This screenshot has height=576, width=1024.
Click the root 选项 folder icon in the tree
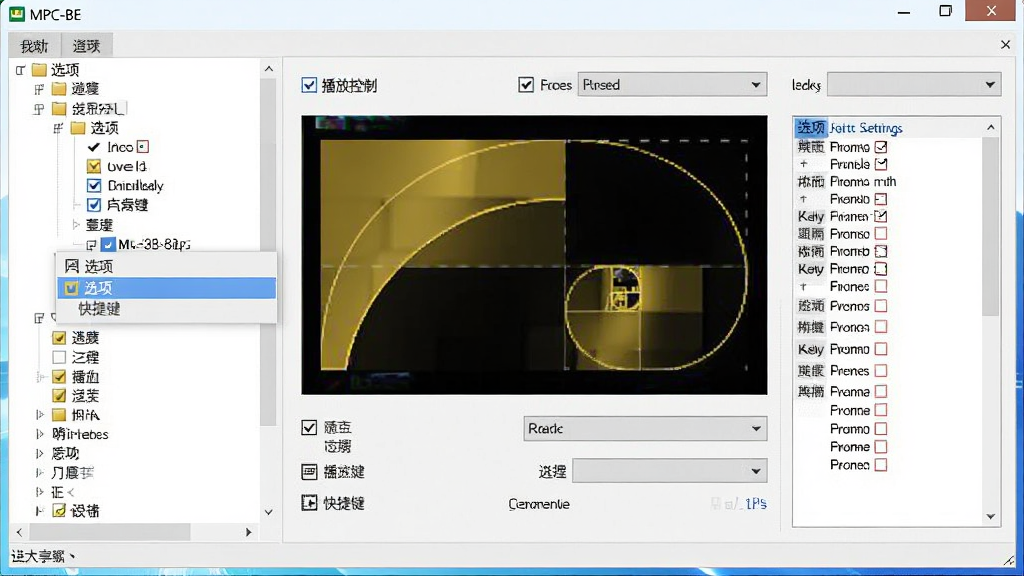click(x=39, y=70)
